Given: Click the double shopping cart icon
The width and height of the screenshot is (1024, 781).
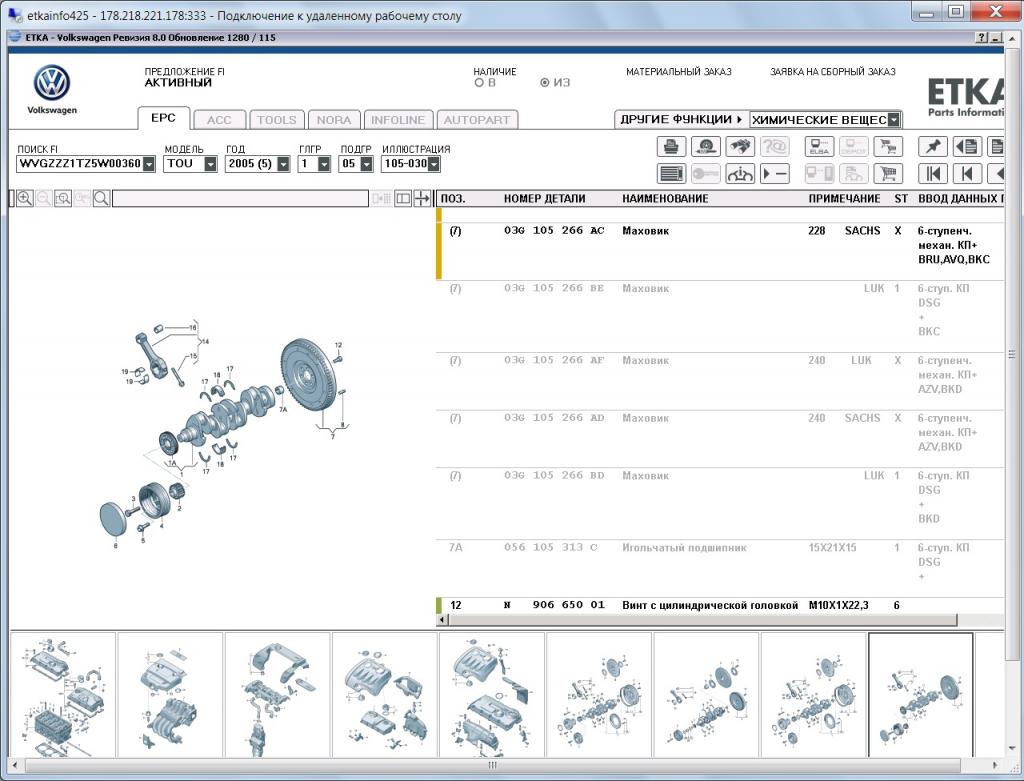Looking at the screenshot, I should 888,146.
